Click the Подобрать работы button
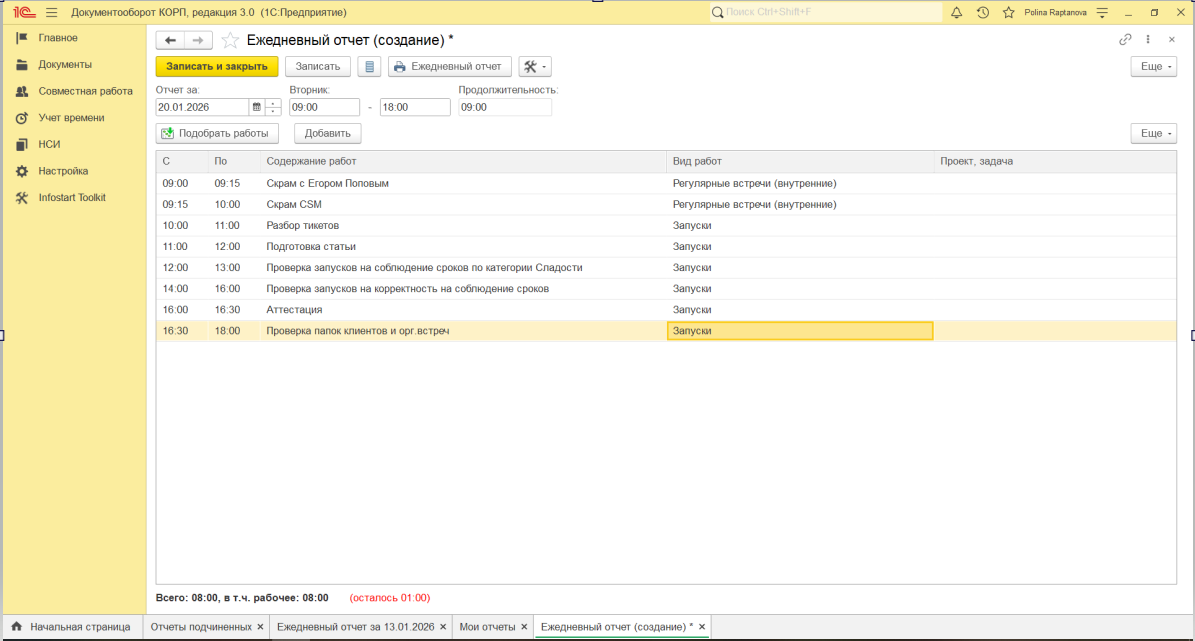Viewport: 1195px width, 641px height. point(215,133)
